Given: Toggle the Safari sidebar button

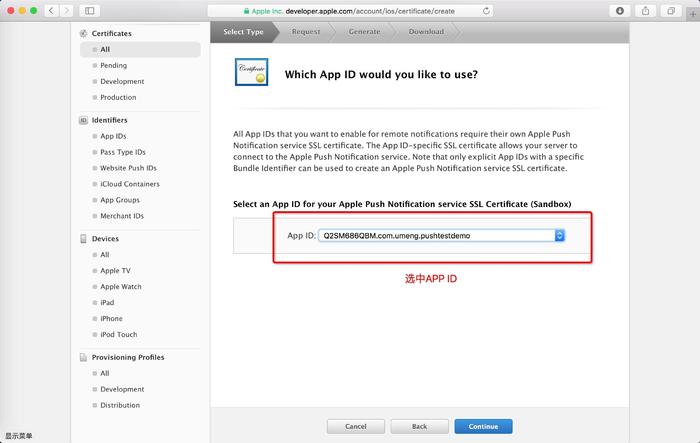Looking at the screenshot, I should (x=90, y=10).
